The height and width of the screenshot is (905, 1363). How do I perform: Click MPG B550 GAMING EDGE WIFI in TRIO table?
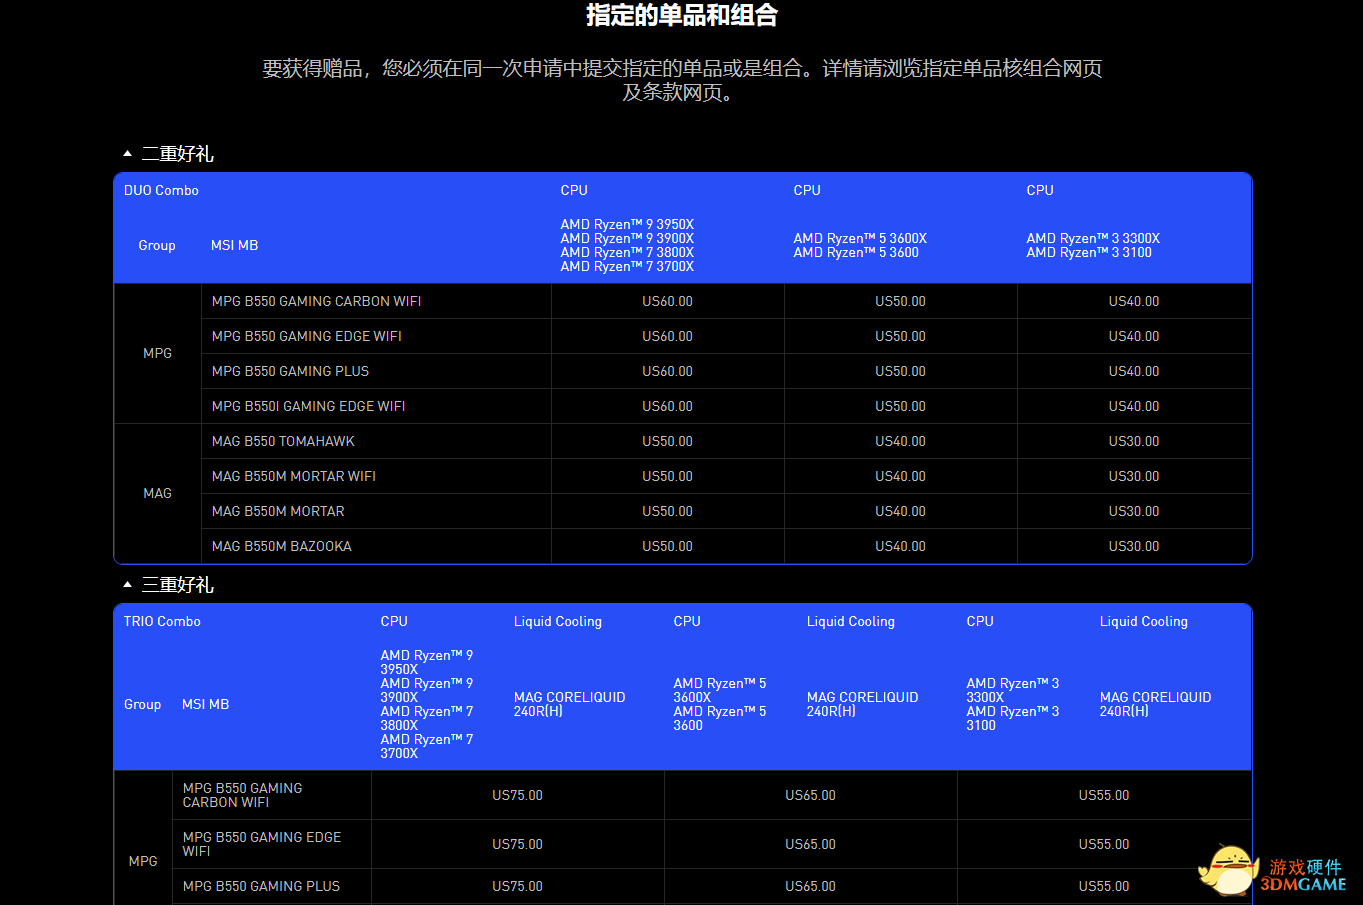click(262, 844)
